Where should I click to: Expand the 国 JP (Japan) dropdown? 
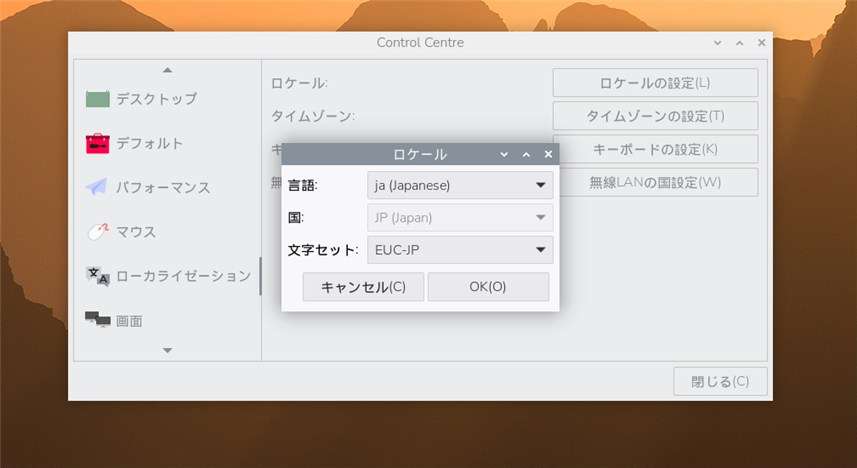[460, 218]
